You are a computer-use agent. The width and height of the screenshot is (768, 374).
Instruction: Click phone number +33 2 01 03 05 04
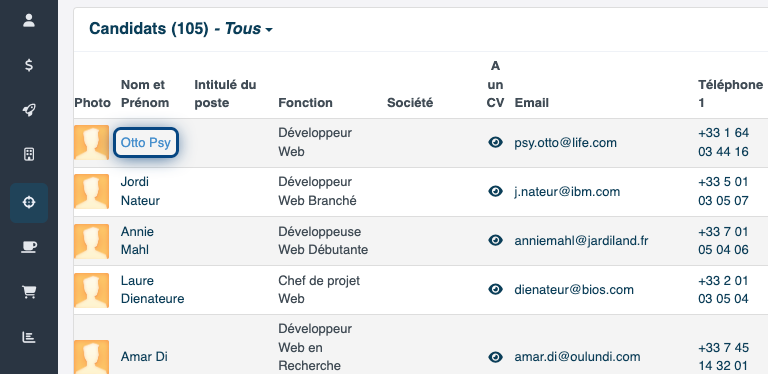click(x=723, y=289)
